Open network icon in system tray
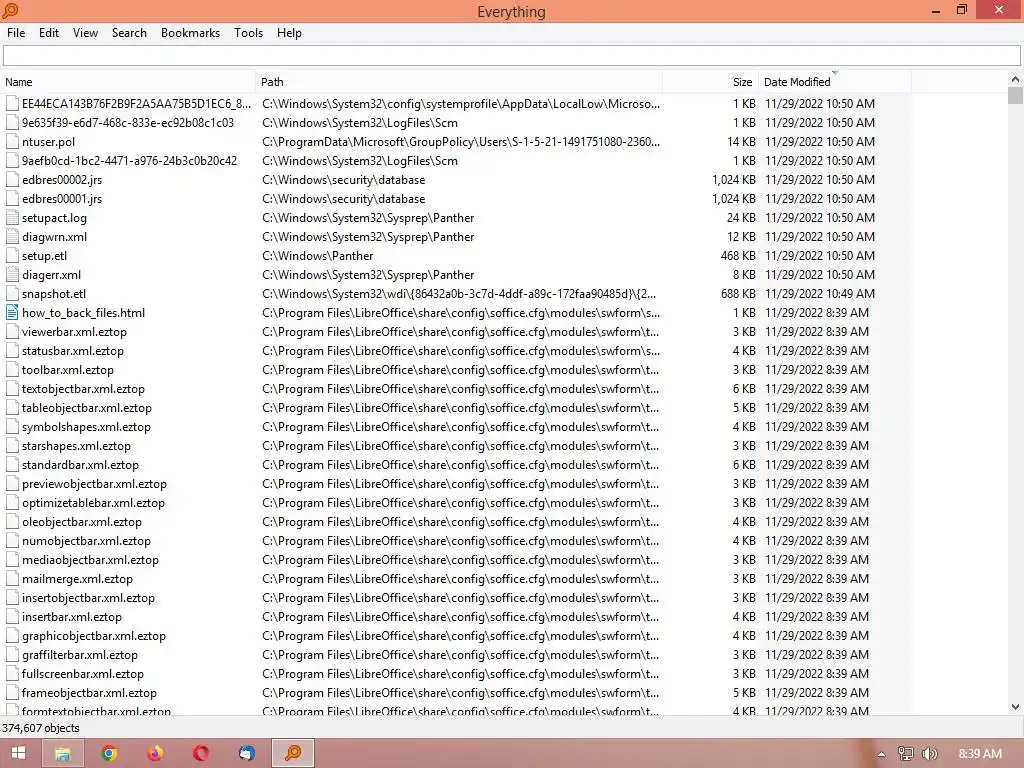This screenshot has height=768, width=1024. coord(905,754)
